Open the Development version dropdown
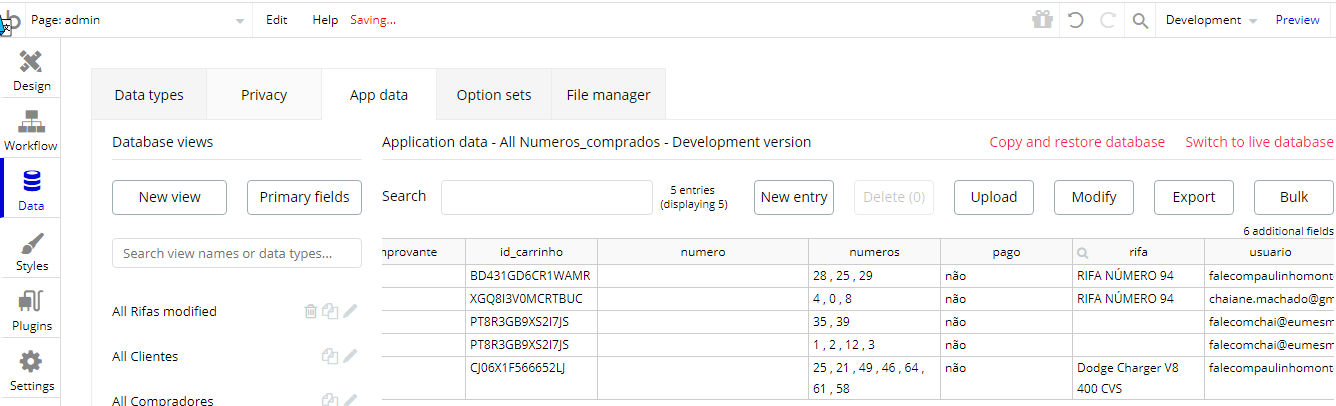The image size is (1336, 406). pyautogui.click(x=1213, y=20)
